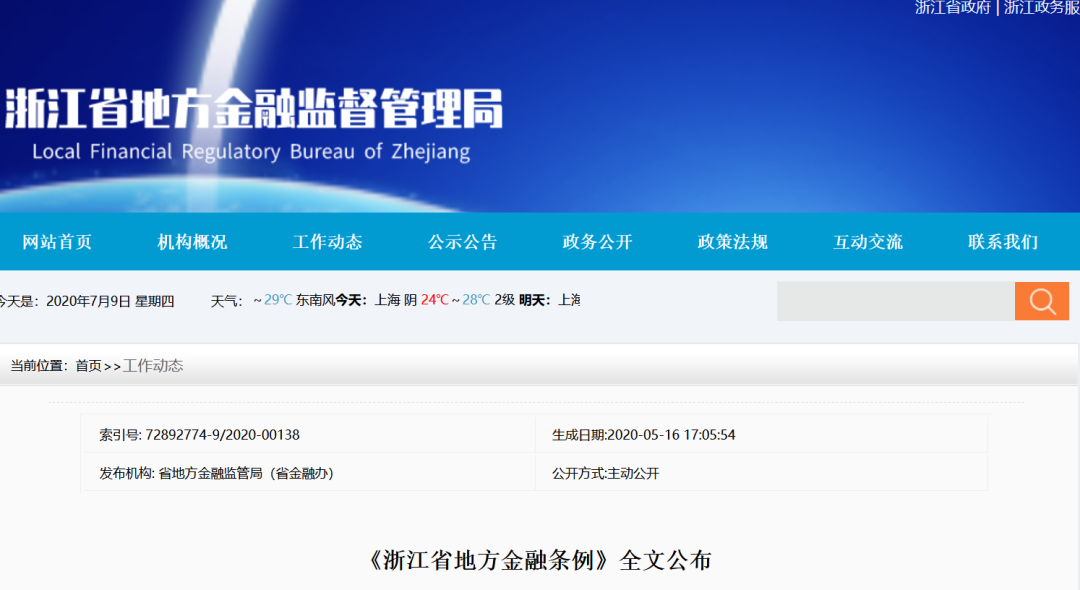Select 联系我们 in the navigation bar
This screenshot has width=1080, height=590.
click(x=1003, y=242)
